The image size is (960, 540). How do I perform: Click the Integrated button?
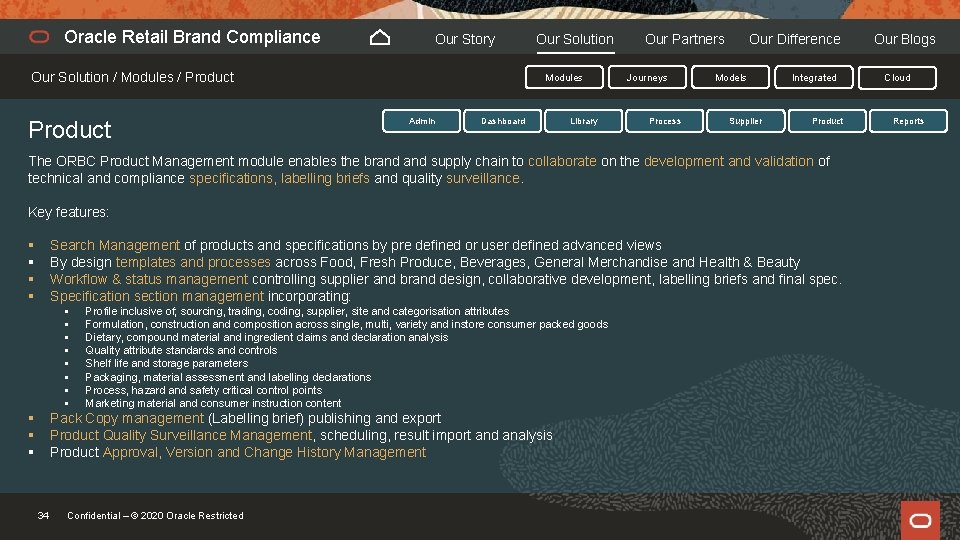click(814, 78)
